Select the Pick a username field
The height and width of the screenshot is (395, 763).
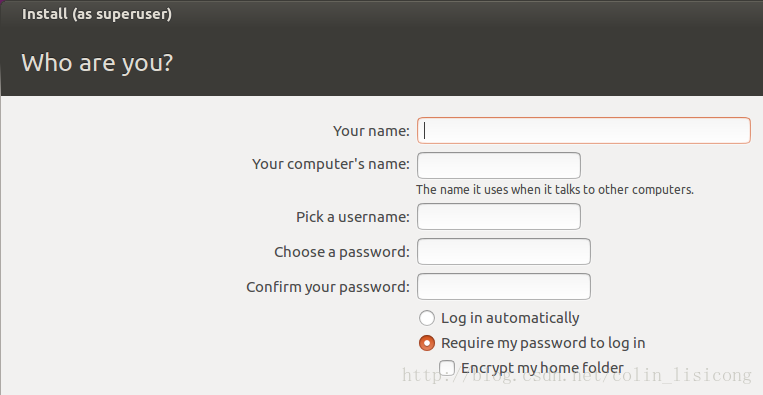(499, 216)
